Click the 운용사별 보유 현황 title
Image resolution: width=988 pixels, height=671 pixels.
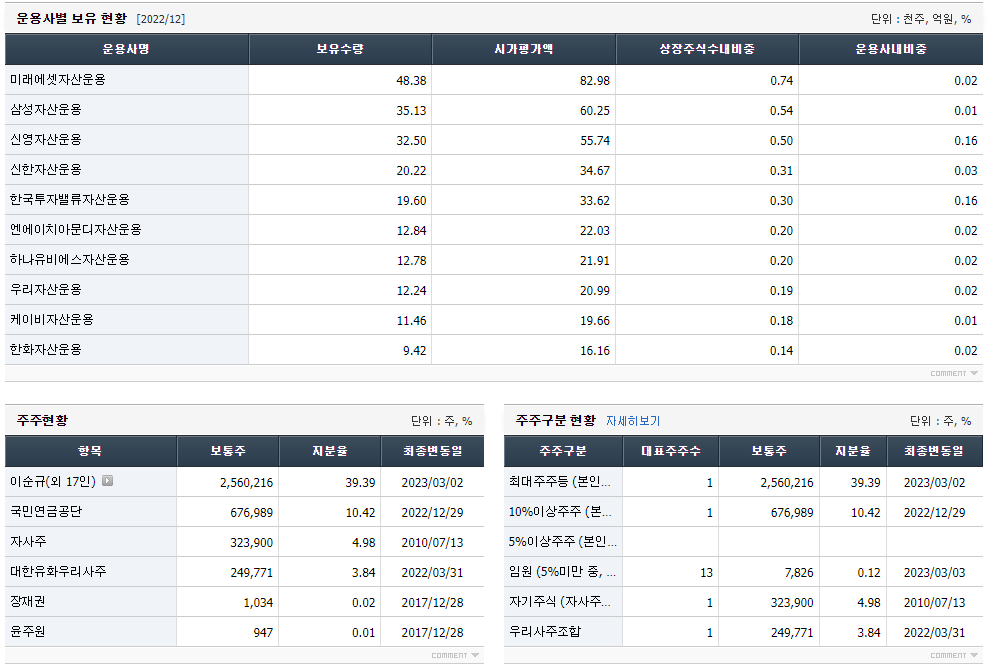click(72, 19)
